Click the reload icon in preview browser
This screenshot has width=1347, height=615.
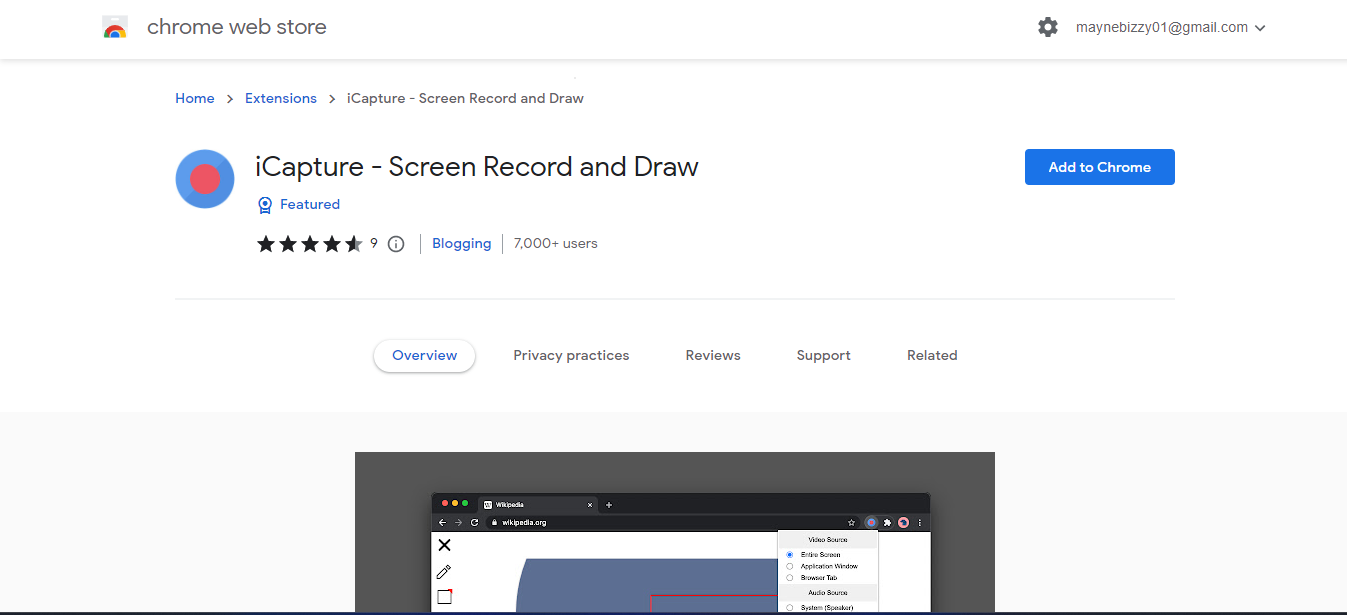click(475, 523)
